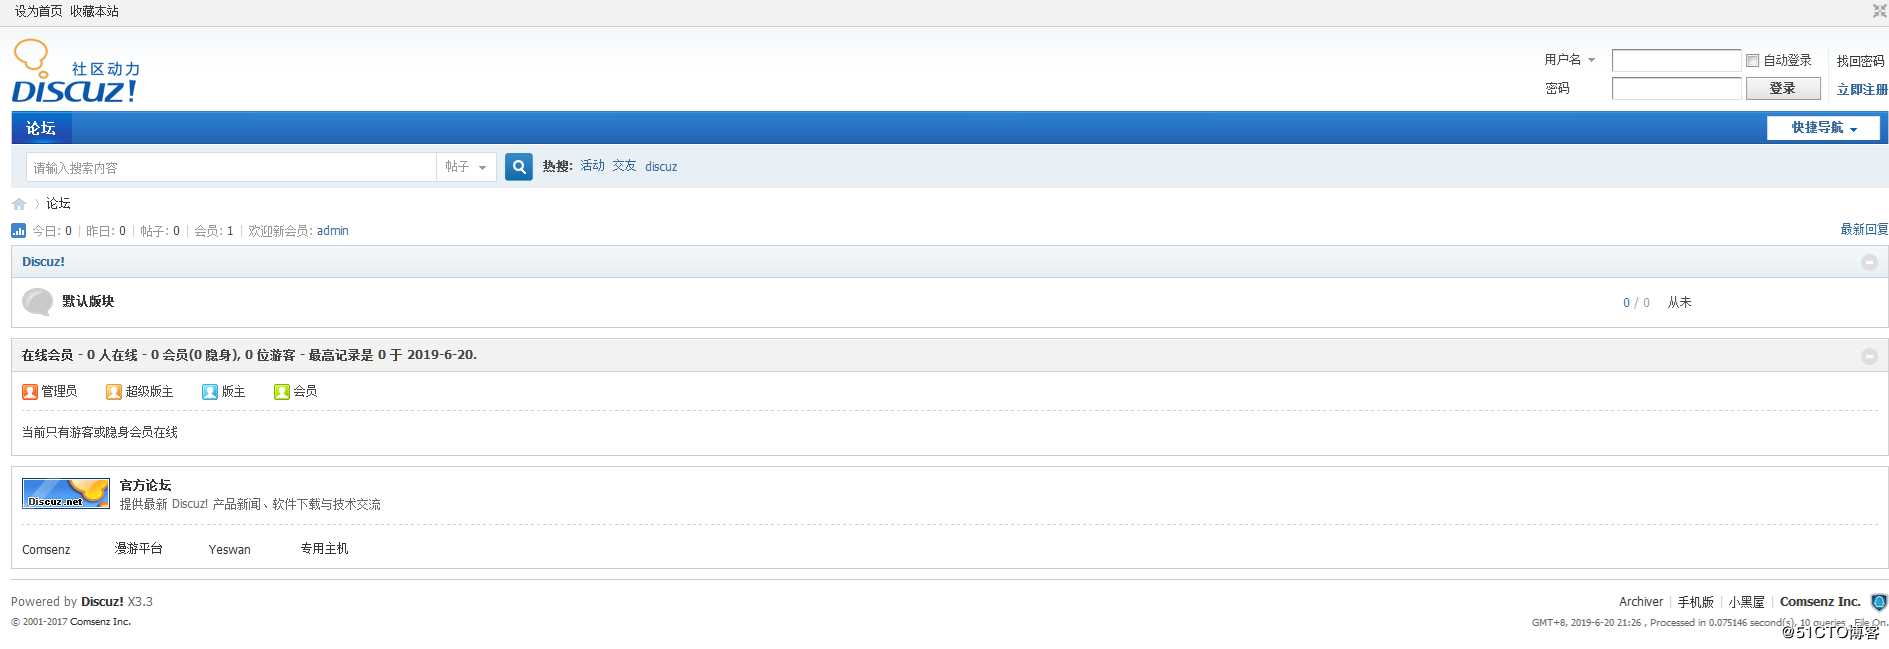The height and width of the screenshot is (649, 1889).
Task: Collapse the Discuz! category section
Action: [x=1869, y=262]
